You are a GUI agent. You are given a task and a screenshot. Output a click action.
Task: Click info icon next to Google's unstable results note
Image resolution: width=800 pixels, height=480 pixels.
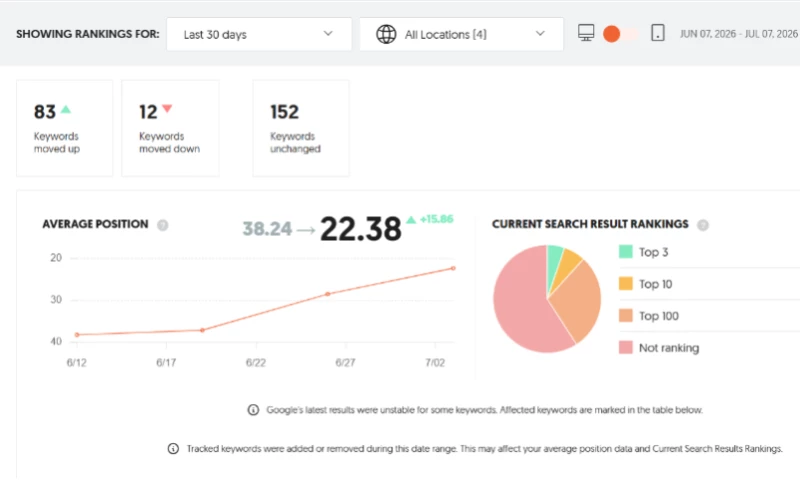[x=253, y=410]
